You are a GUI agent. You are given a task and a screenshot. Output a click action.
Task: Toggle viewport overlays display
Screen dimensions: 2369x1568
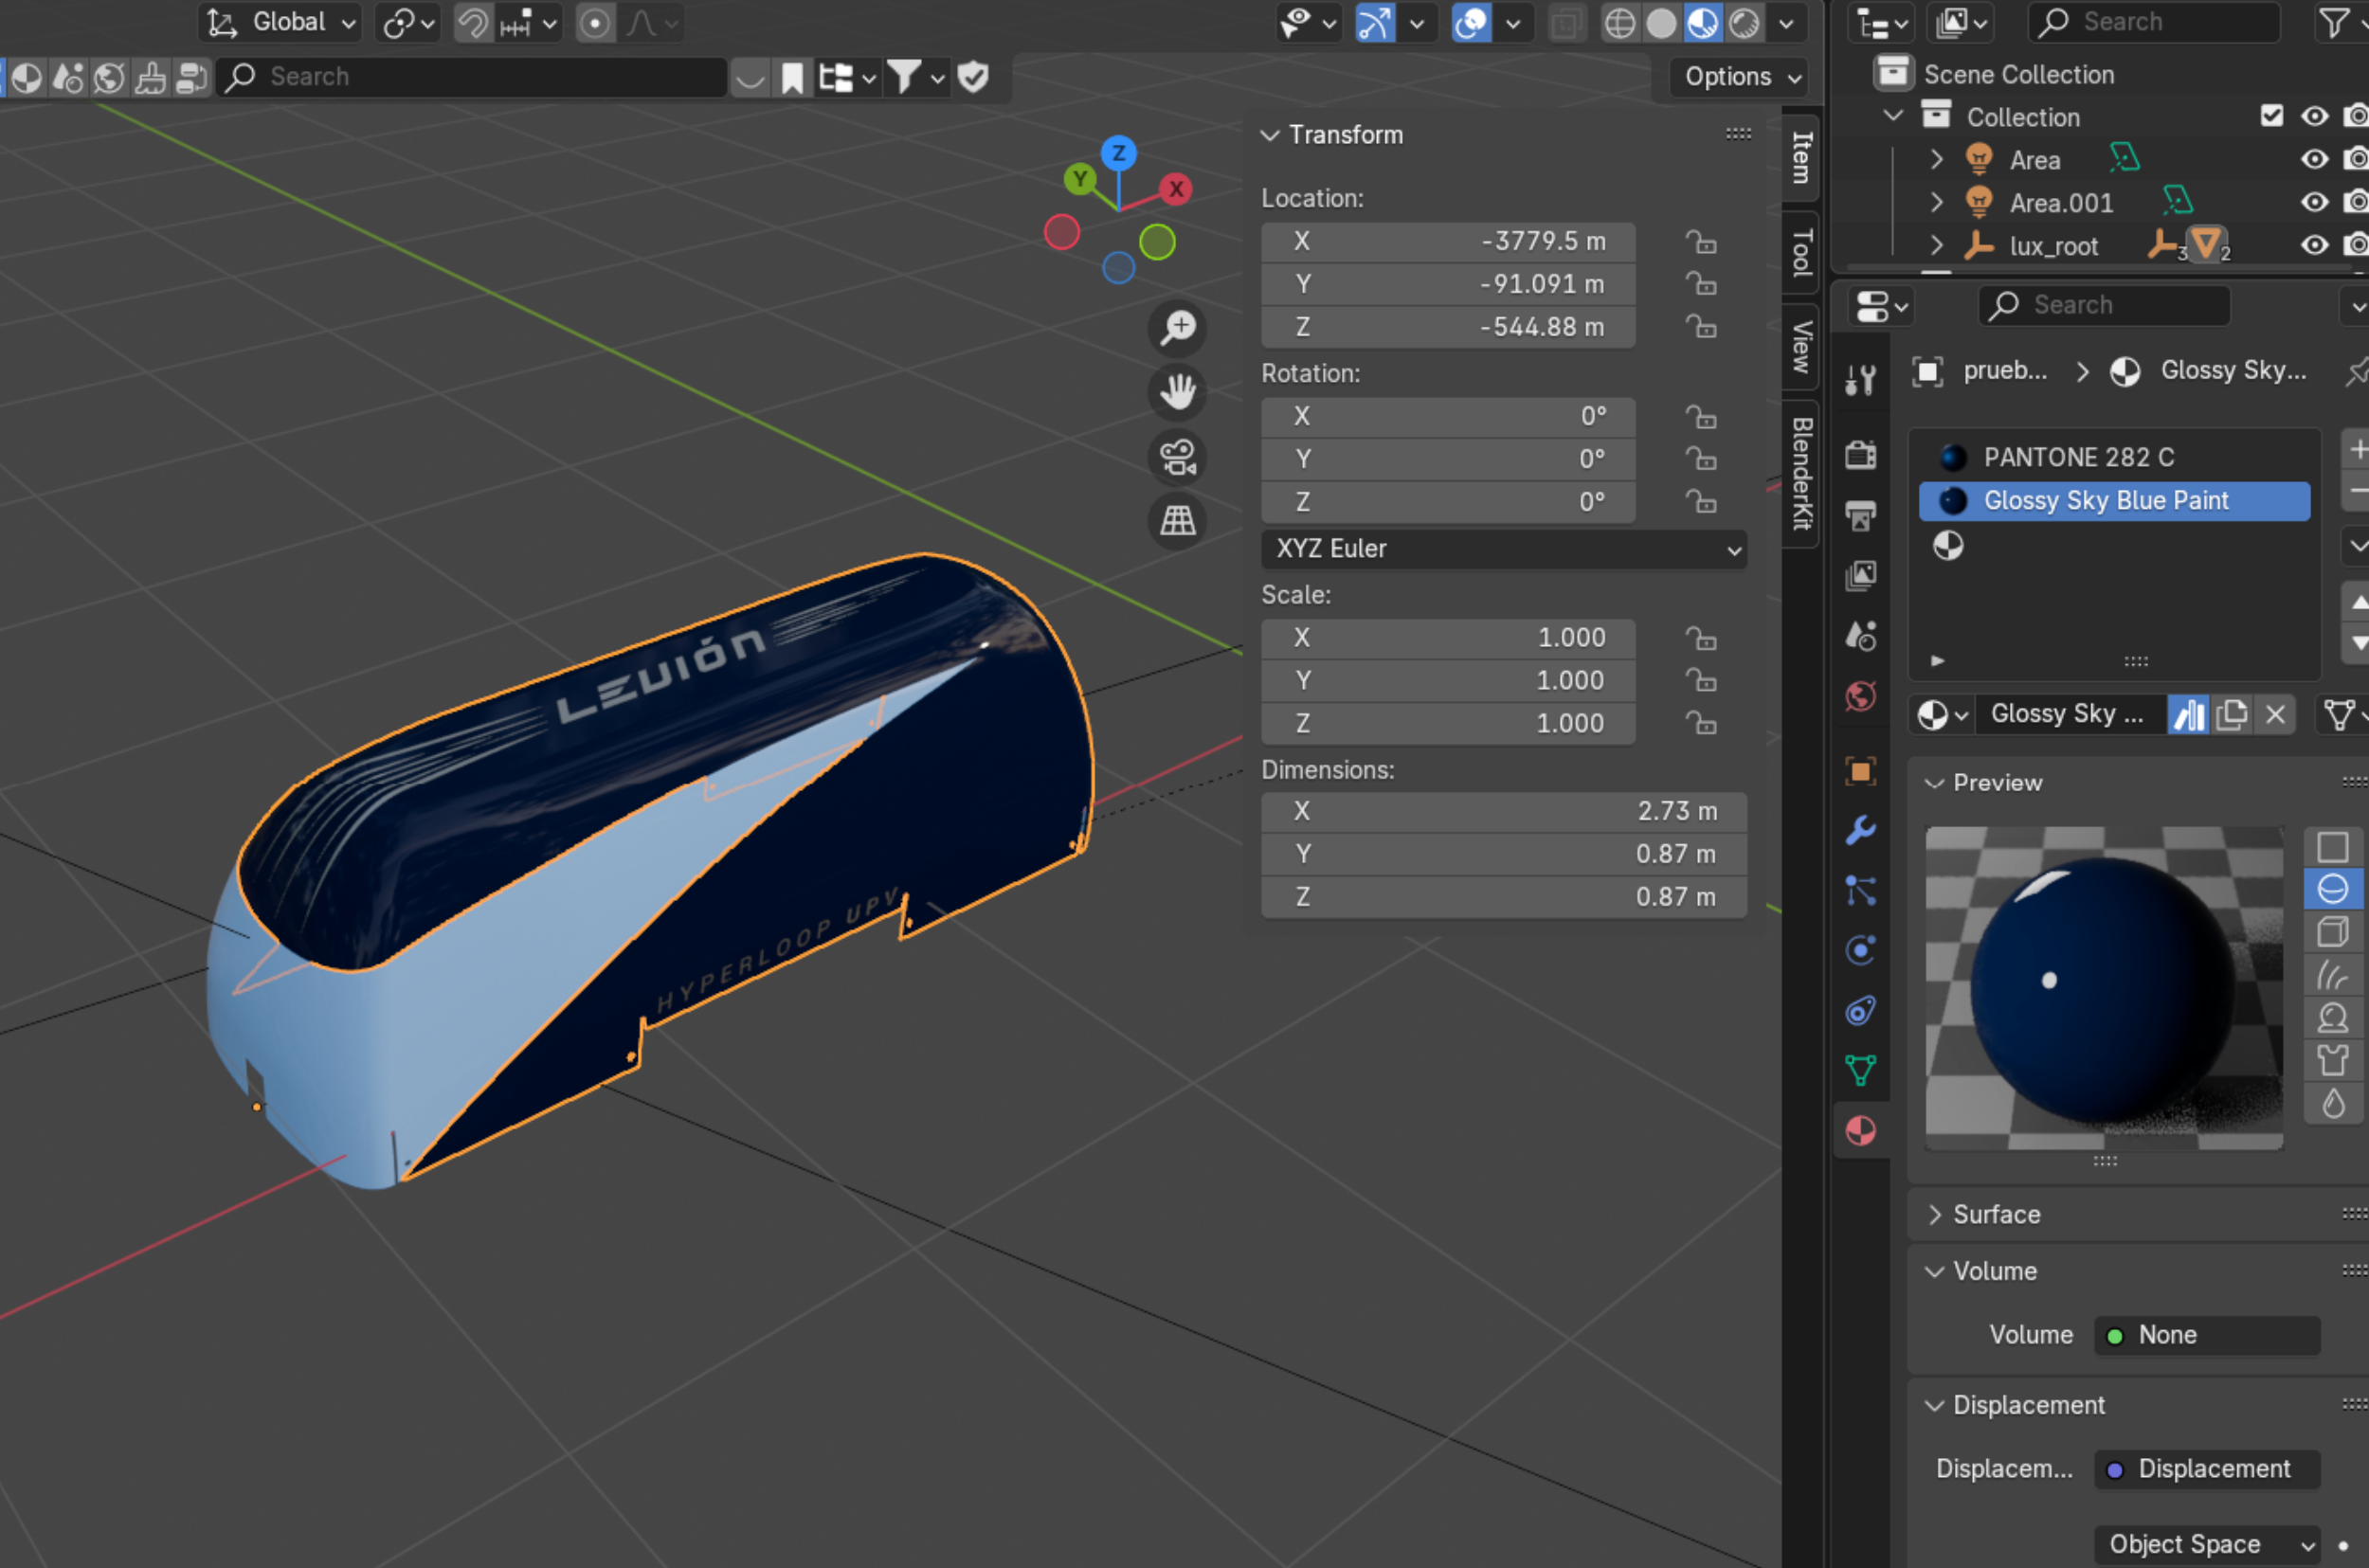coord(1471,22)
